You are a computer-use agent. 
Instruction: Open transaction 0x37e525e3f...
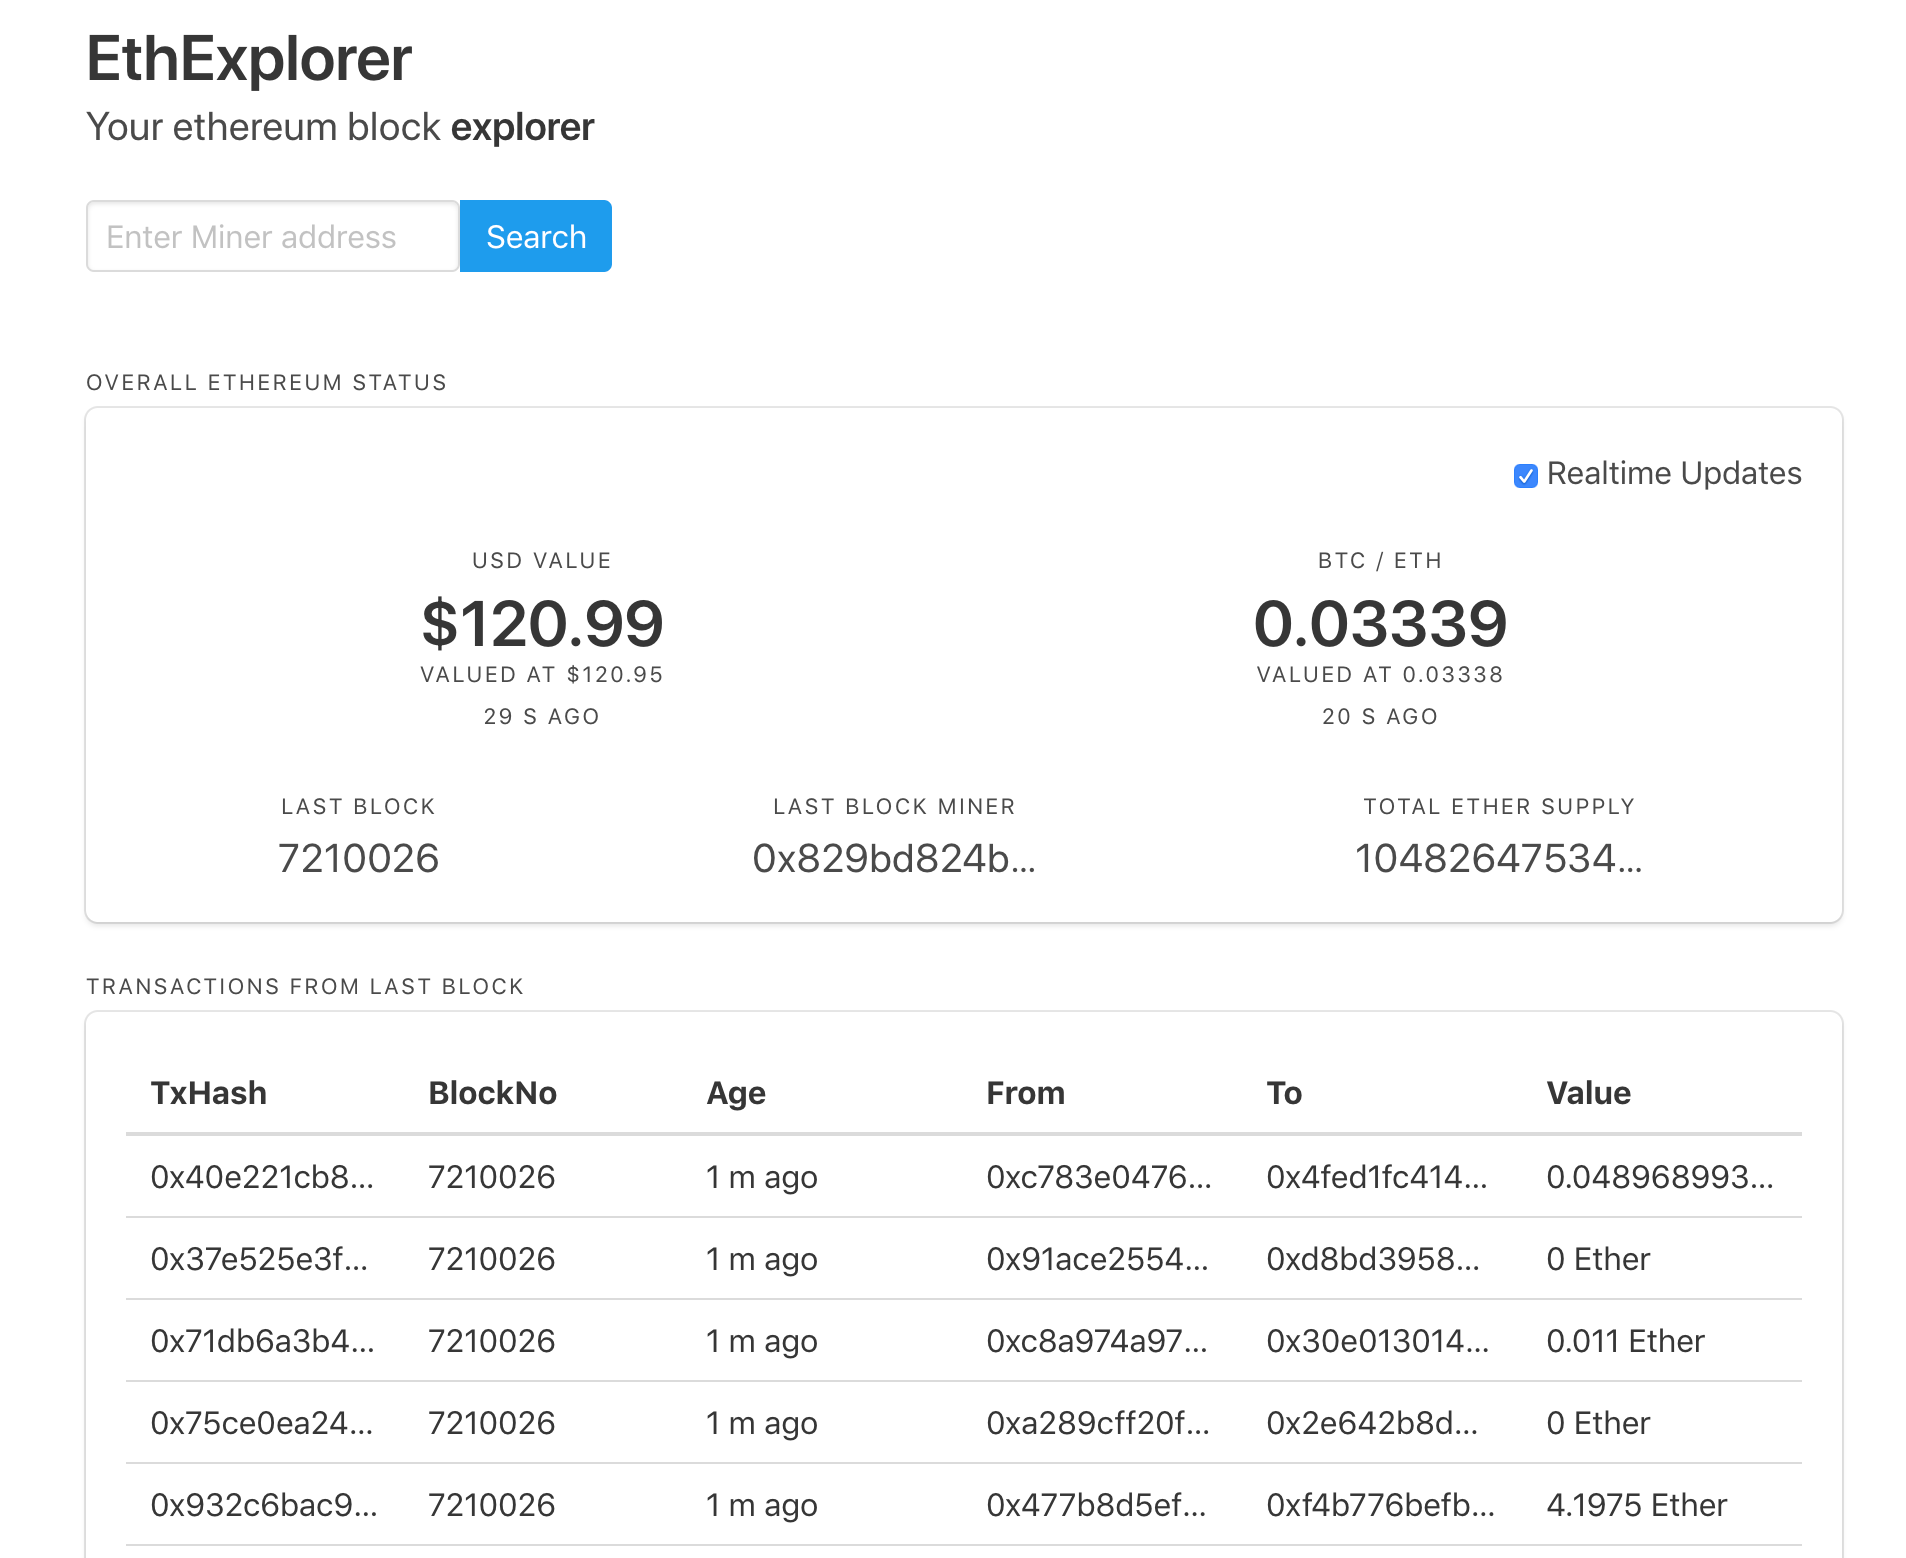click(x=259, y=1259)
